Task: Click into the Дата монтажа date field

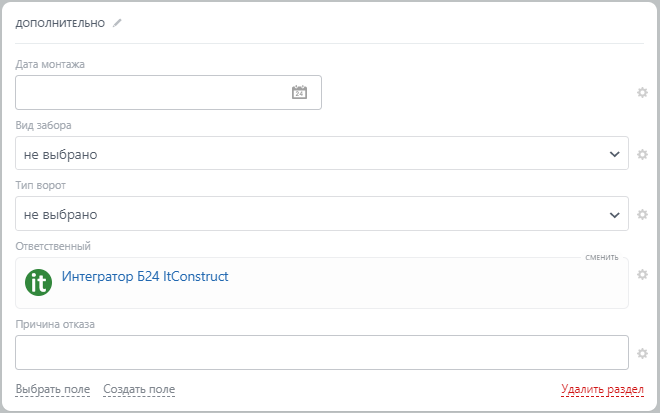Action: [150, 93]
